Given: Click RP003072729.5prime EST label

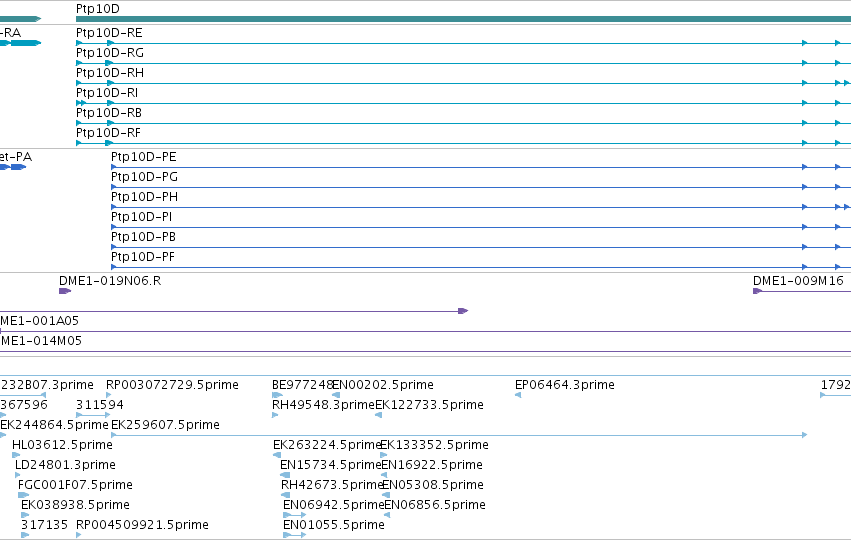Looking at the screenshot, I should (172, 385).
